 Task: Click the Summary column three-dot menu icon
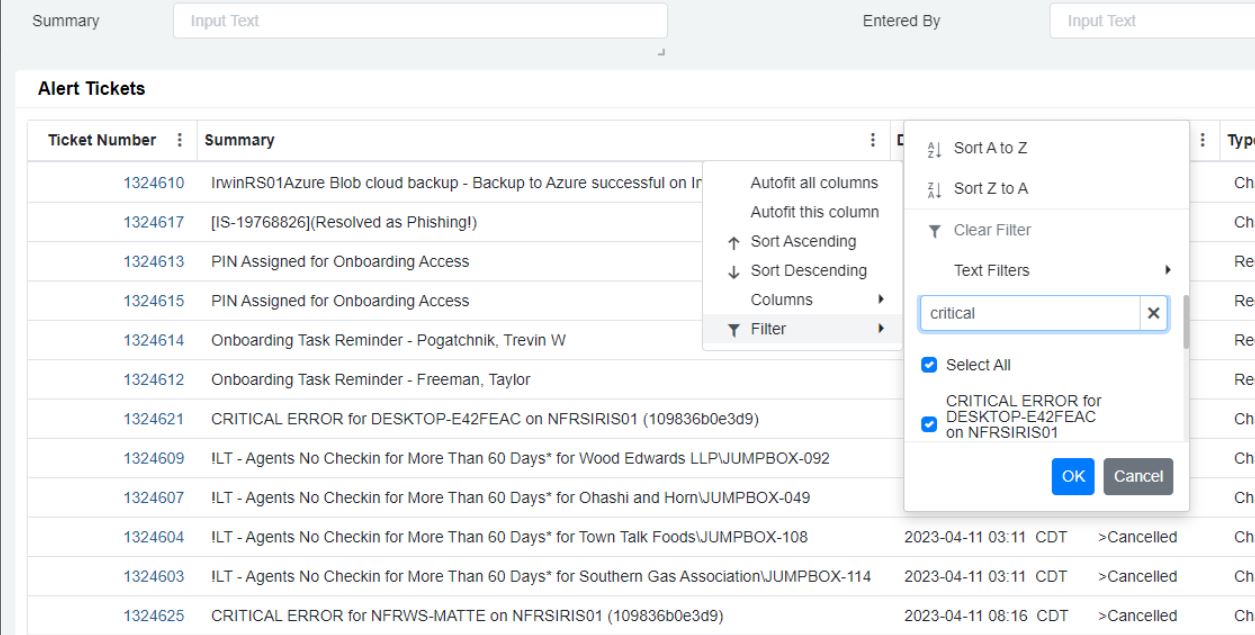point(873,141)
